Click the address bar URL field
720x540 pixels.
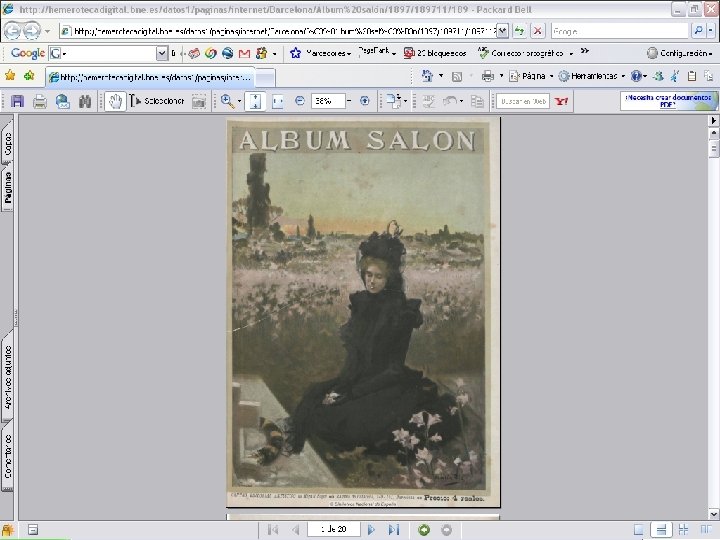click(x=284, y=31)
